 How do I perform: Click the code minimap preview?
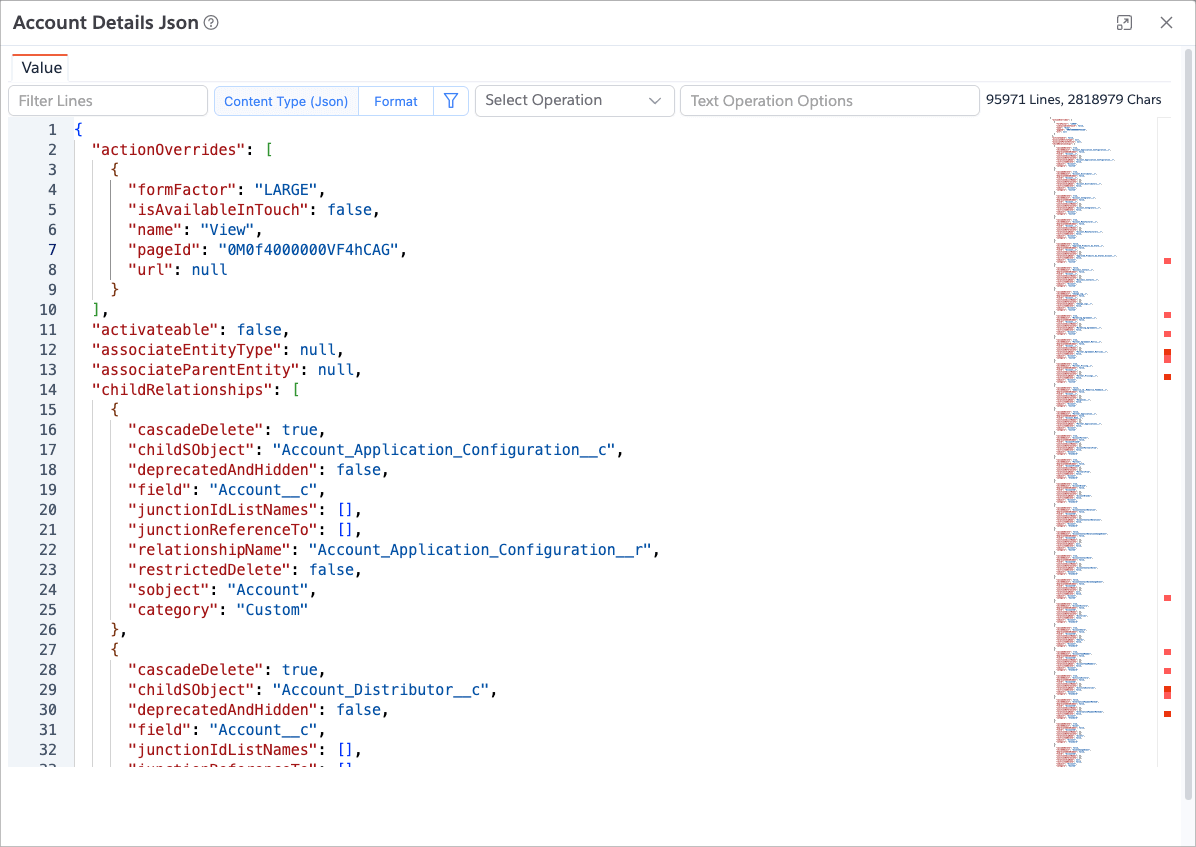pos(1085,400)
